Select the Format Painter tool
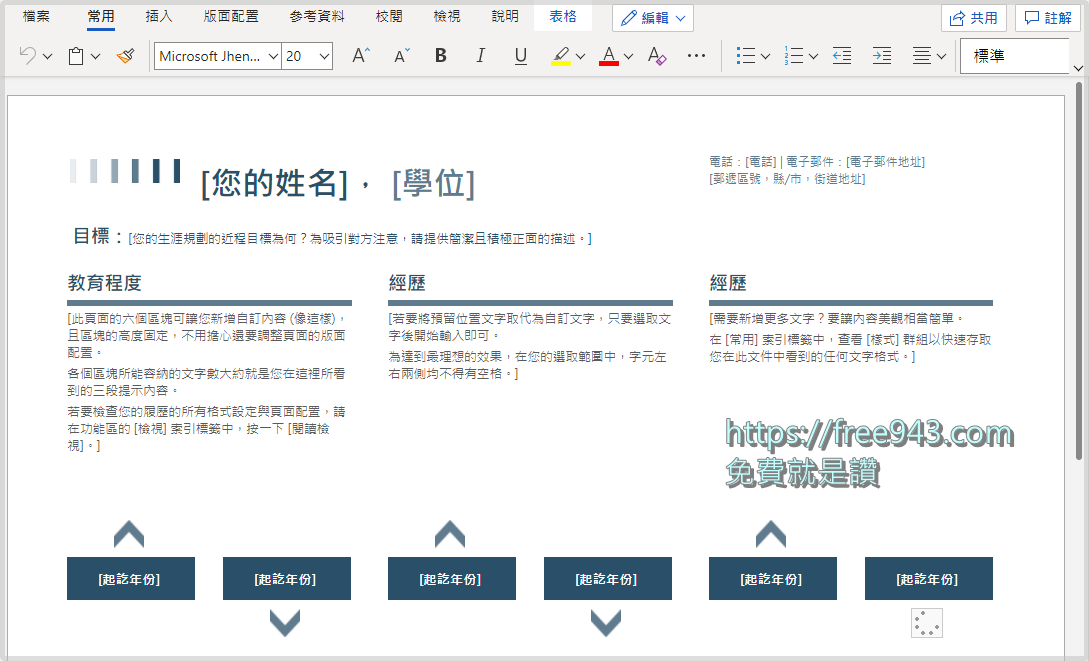This screenshot has height=661, width=1089. coord(124,56)
